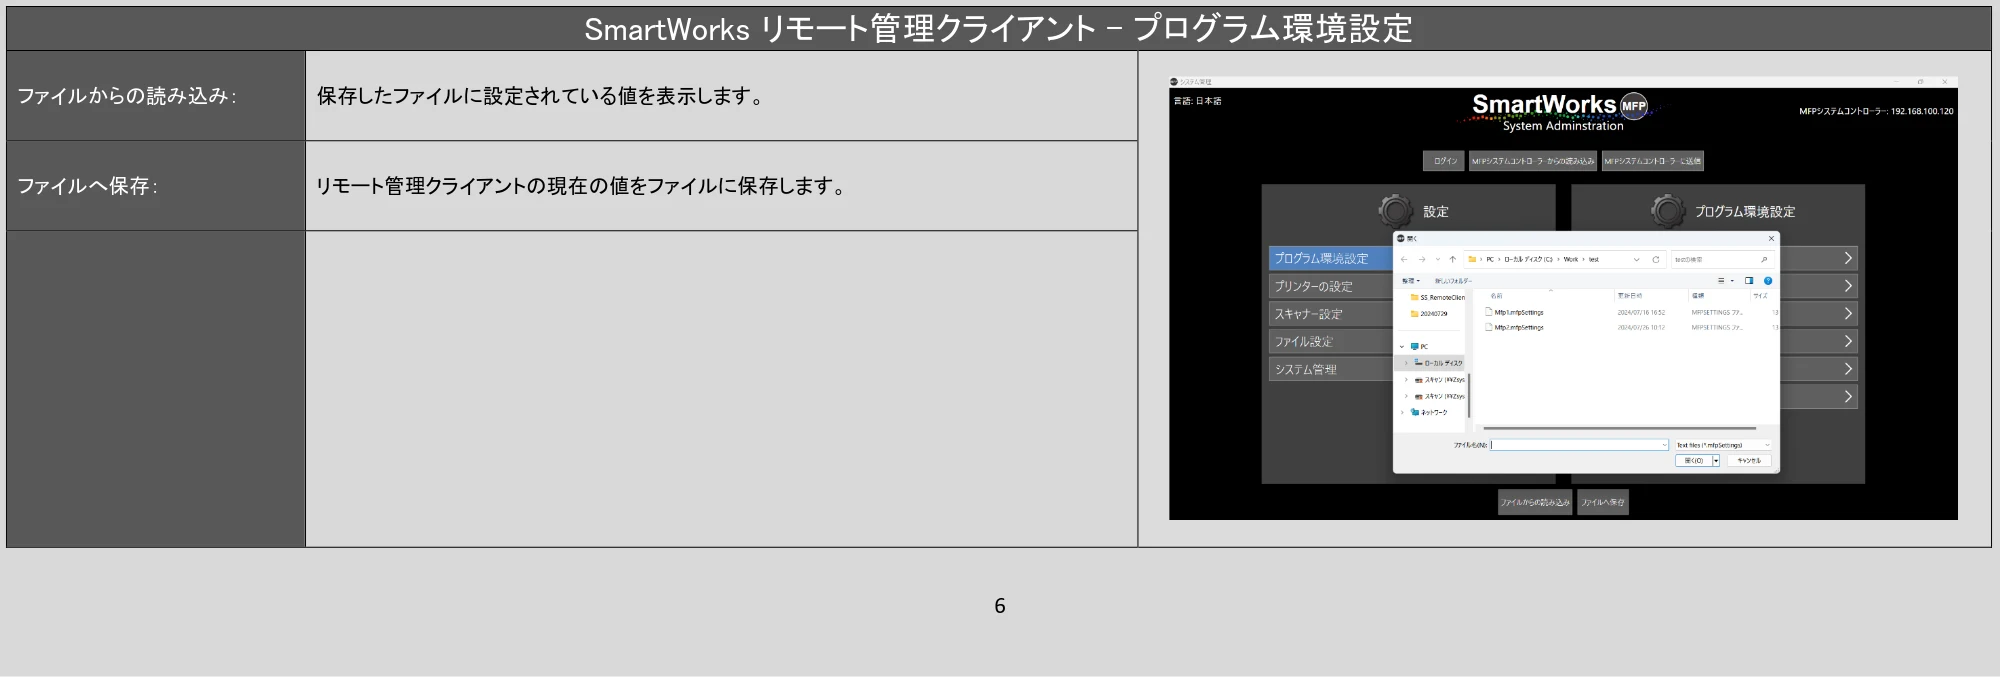Viewport: 2000px width, 677px height.
Task: Click gear icon beside 設定 heading
Action: pos(1396,210)
